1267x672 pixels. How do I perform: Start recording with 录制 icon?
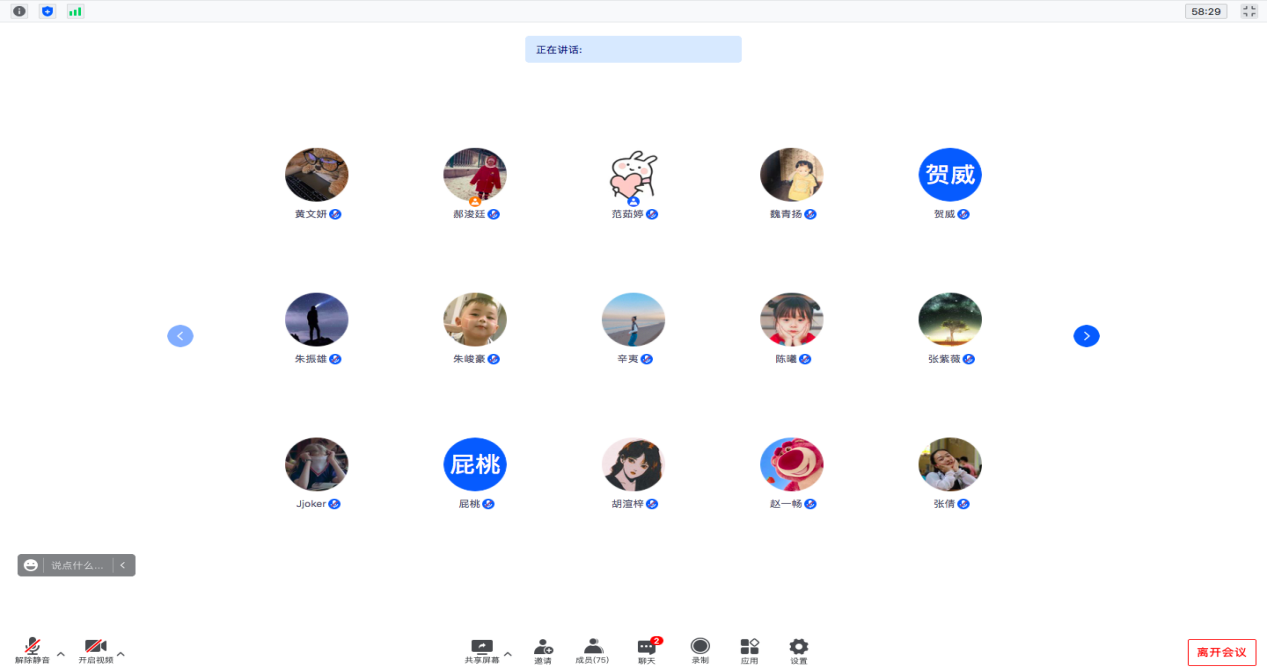pyautogui.click(x=700, y=651)
